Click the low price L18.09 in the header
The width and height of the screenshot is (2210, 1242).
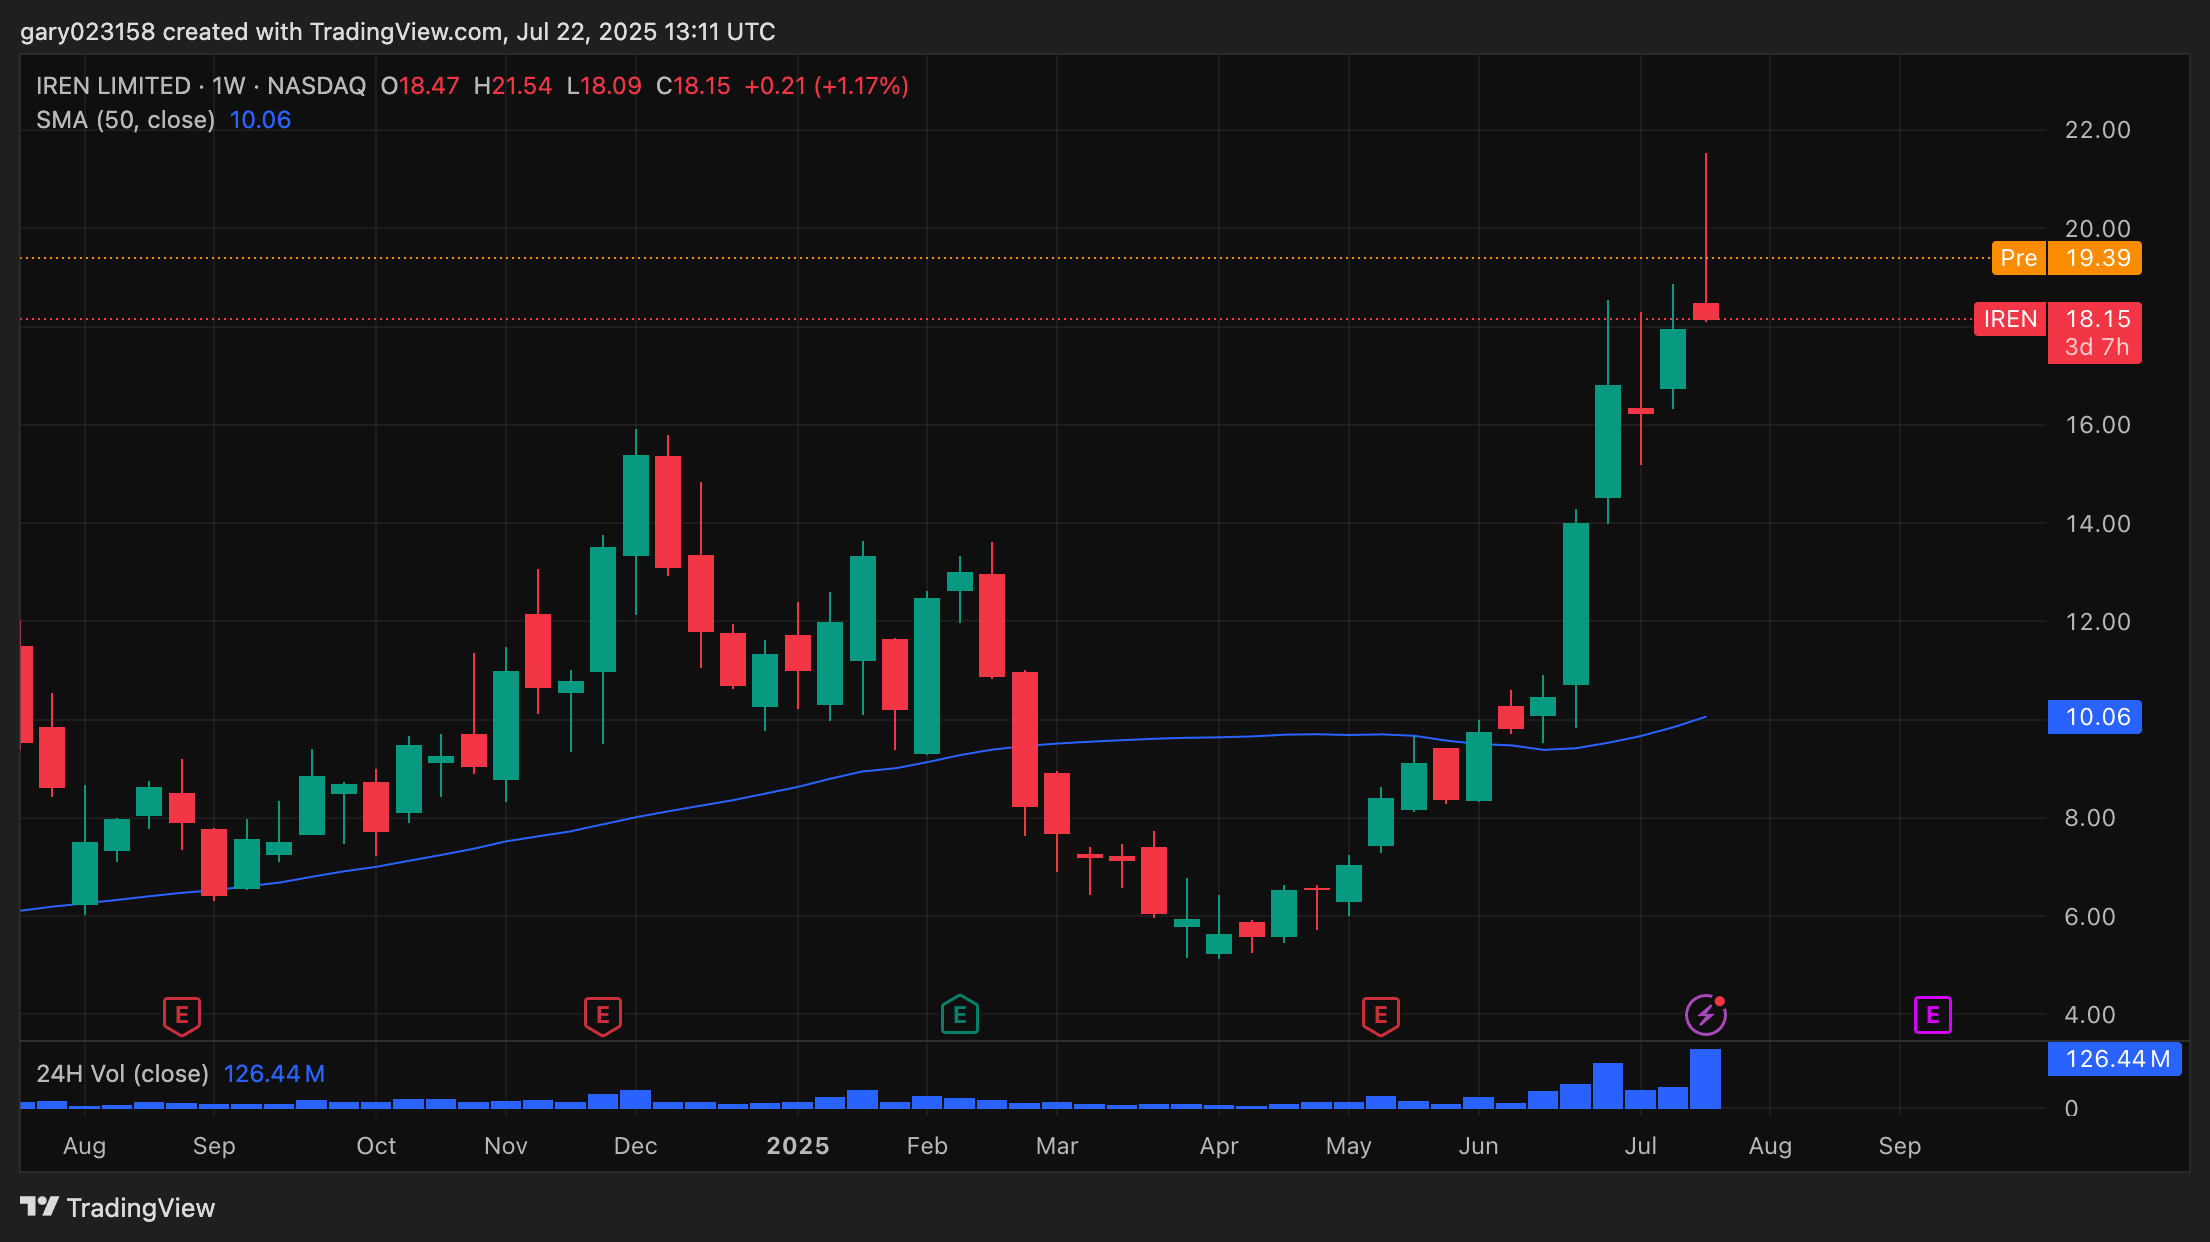[x=604, y=86]
